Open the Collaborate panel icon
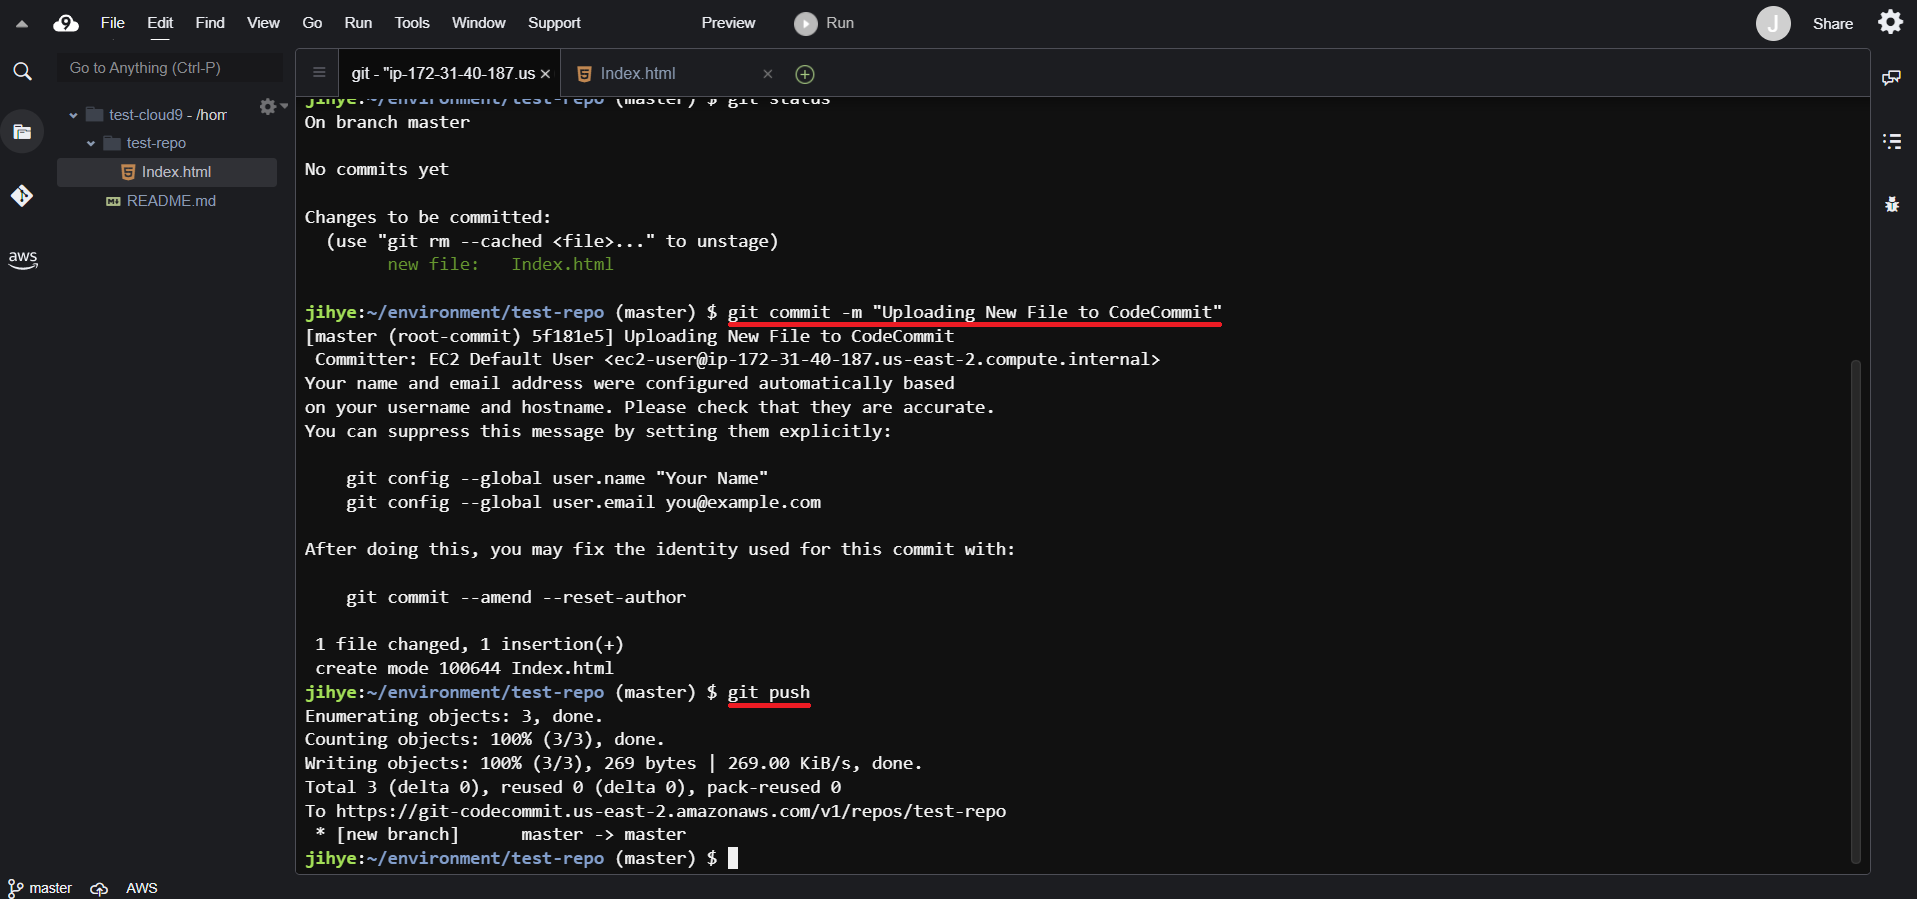This screenshot has width=1917, height=899. (1892, 78)
